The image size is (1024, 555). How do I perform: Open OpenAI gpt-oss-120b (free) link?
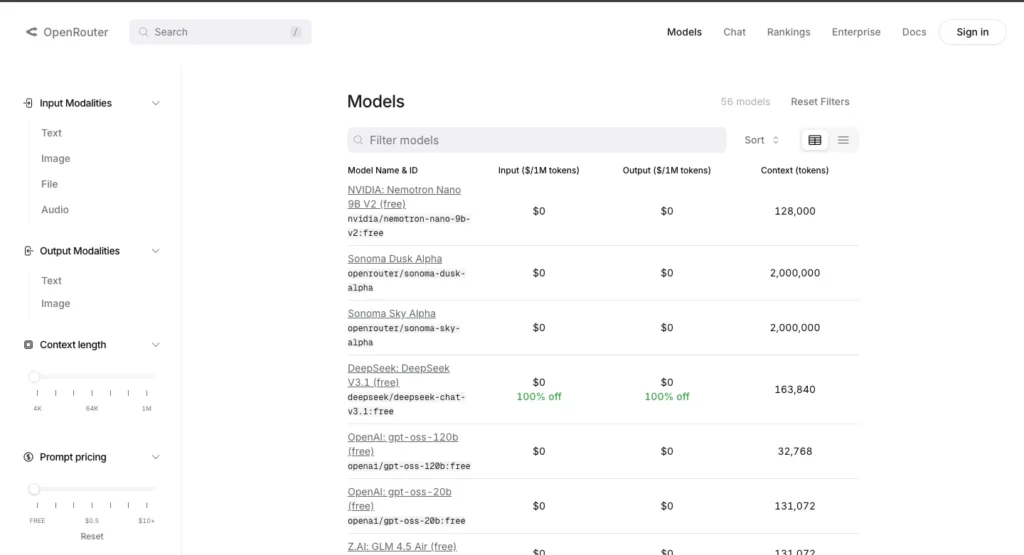[x=403, y=444]
